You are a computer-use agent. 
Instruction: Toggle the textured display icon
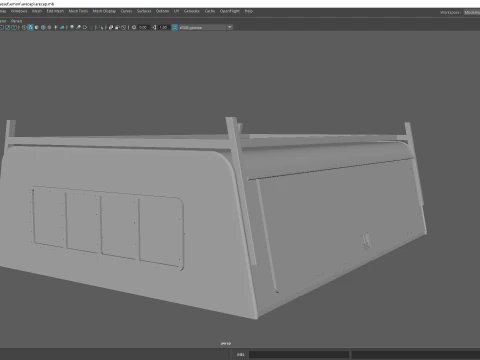click(49, 27)
